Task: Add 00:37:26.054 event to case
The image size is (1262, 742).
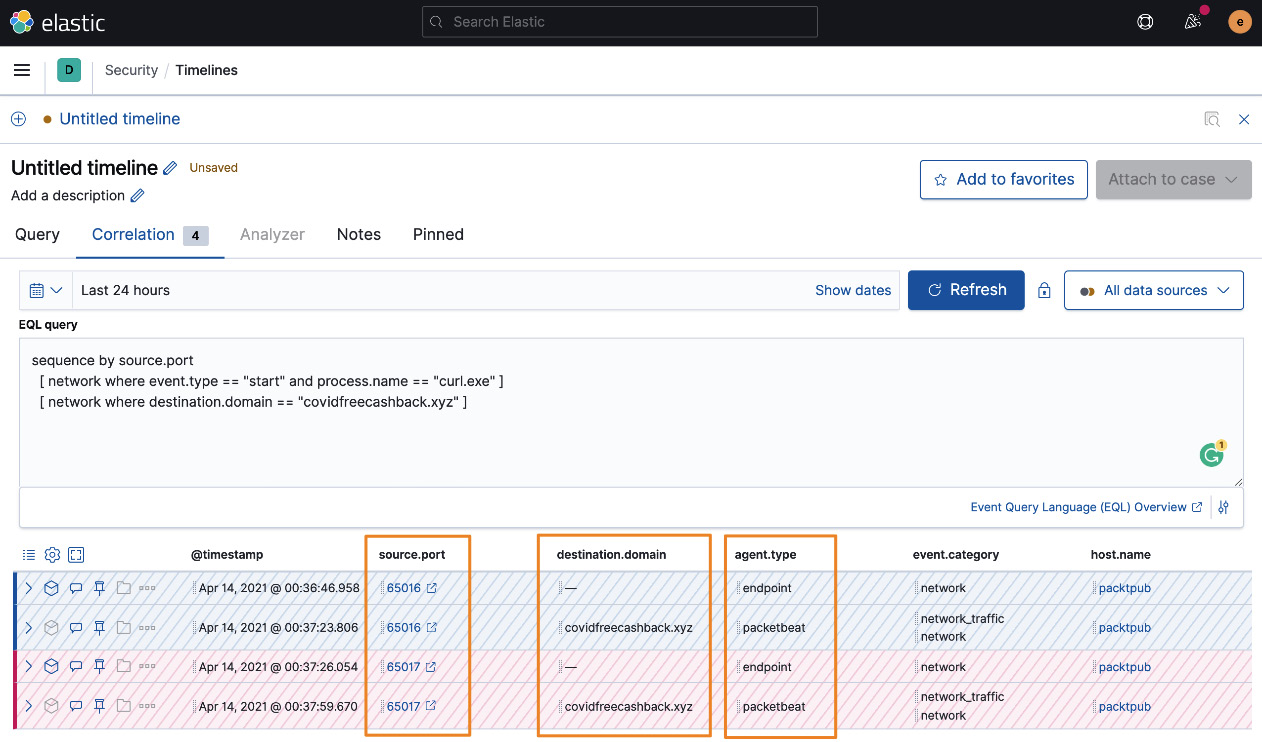Action: 123,666
